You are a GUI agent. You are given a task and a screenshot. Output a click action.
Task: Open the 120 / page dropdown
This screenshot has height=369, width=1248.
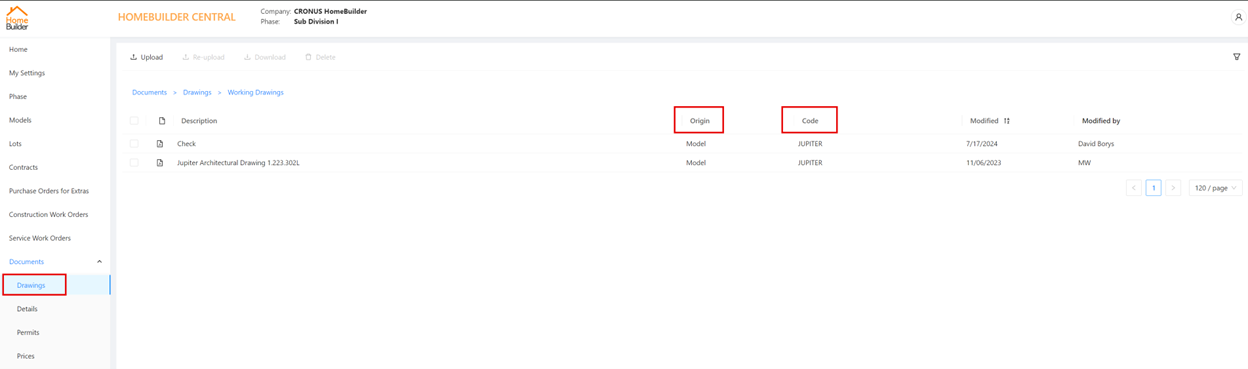click(x=1215, y=188)
